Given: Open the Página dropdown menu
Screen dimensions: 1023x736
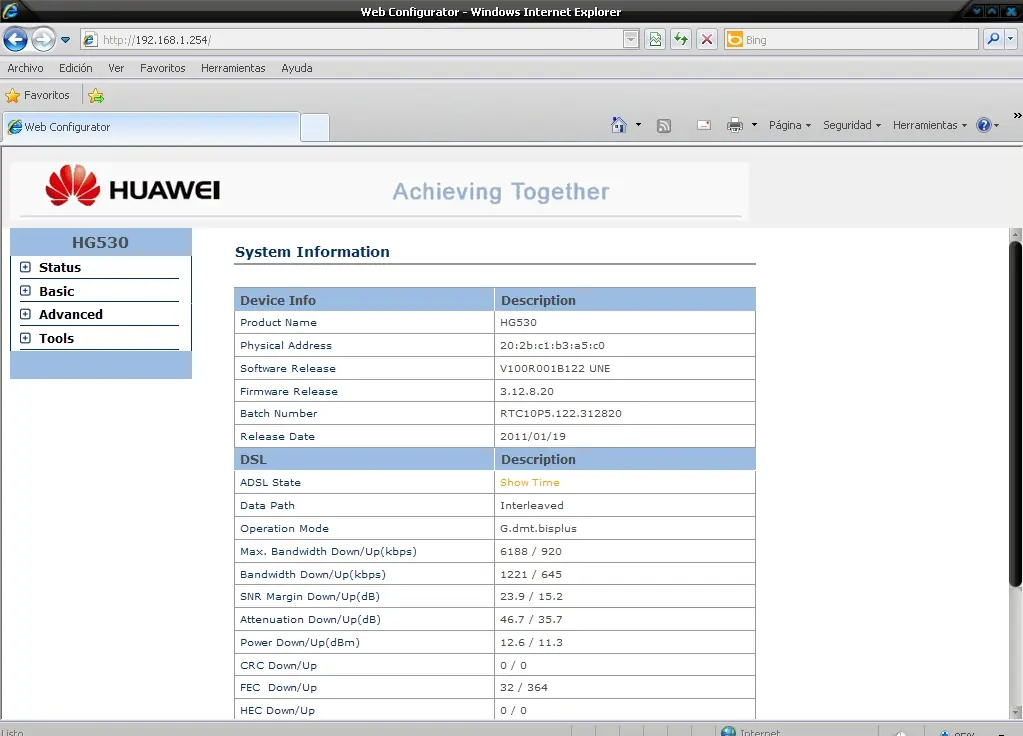Looking at the screenshot, I should click(789, 126).
